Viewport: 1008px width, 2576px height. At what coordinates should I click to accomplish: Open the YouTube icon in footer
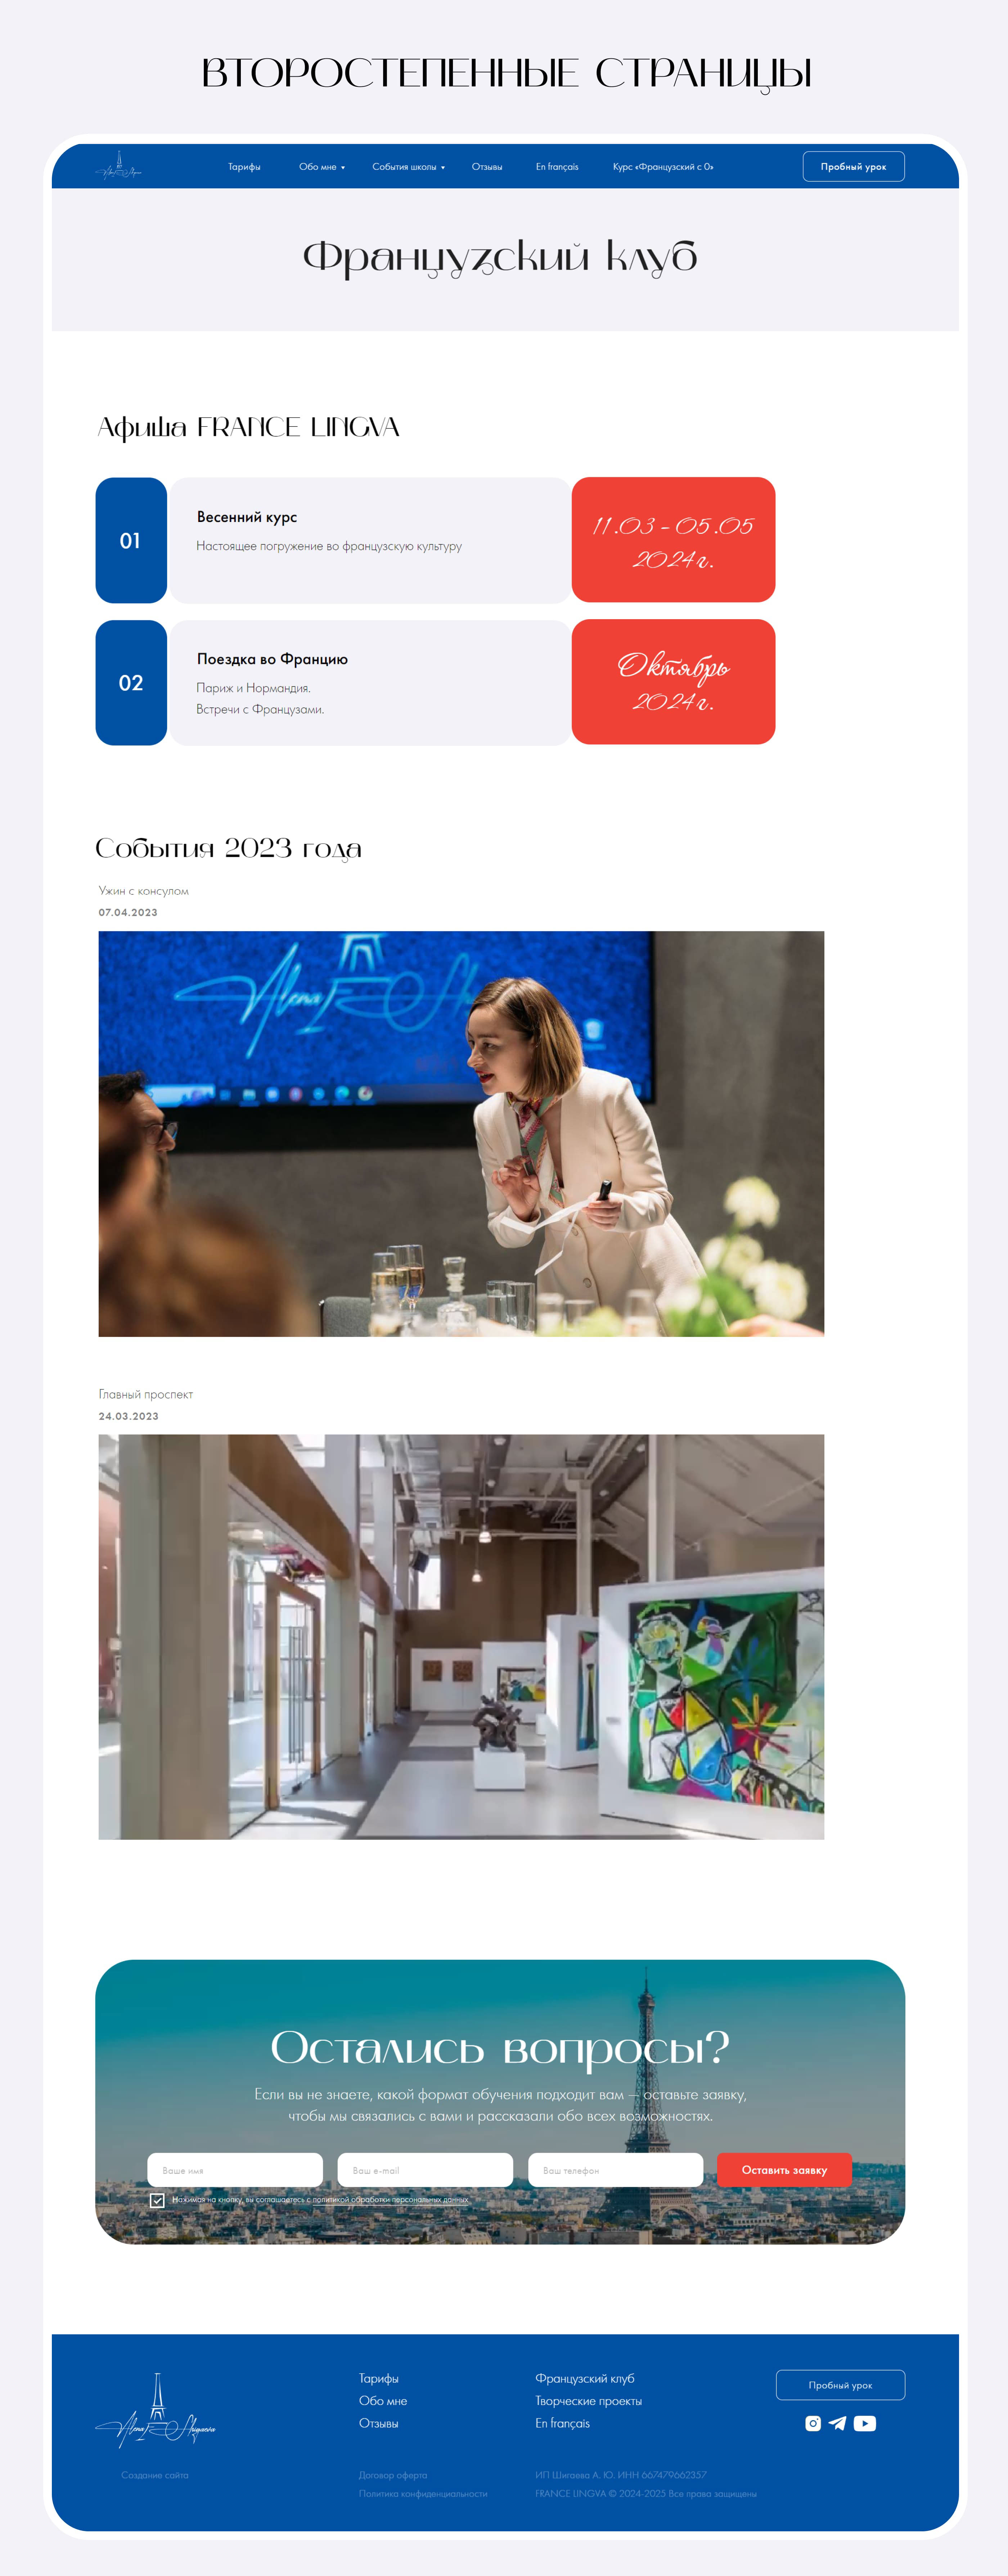pyautogui.click(x=865, y=2423)
